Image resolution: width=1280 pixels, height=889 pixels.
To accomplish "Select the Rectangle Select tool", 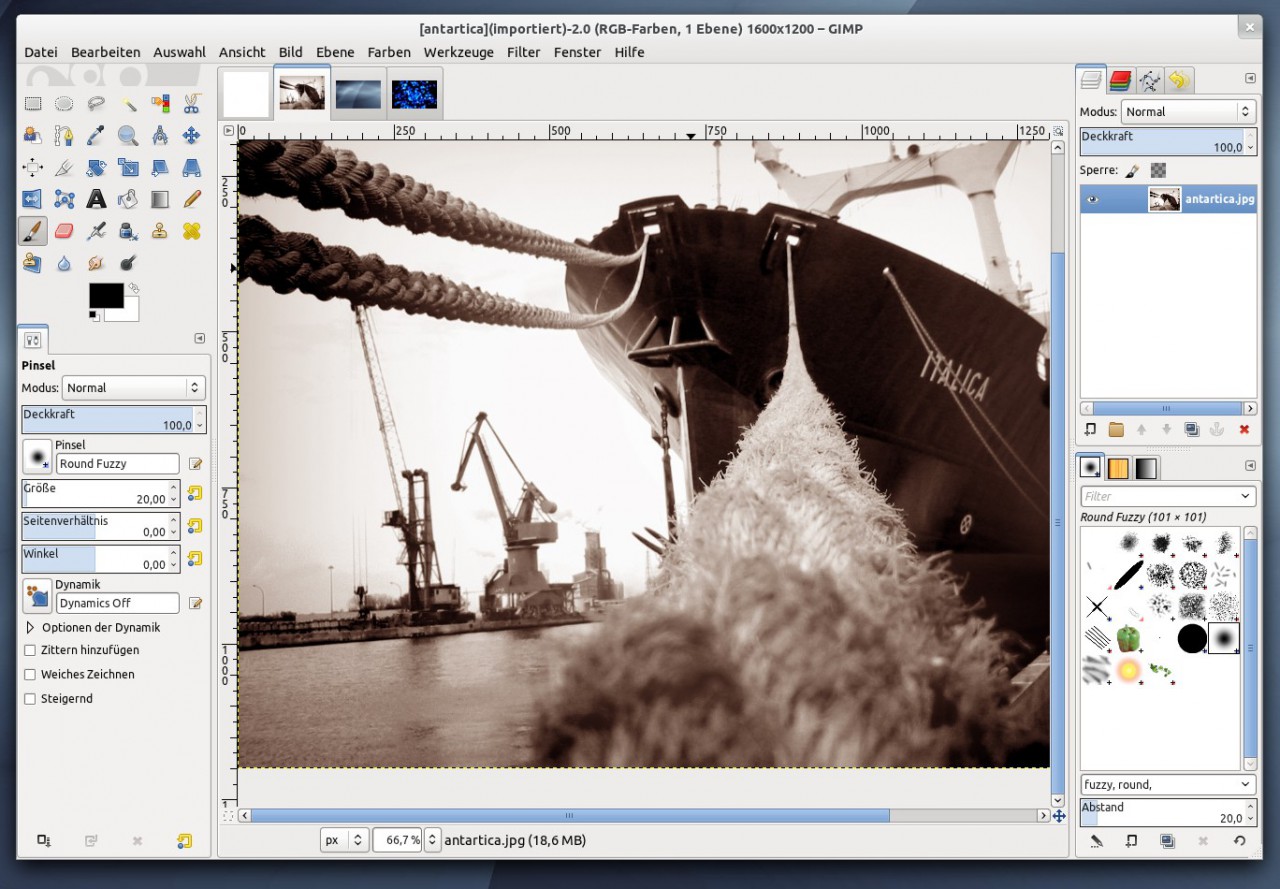I will click(x=32, y=103).
